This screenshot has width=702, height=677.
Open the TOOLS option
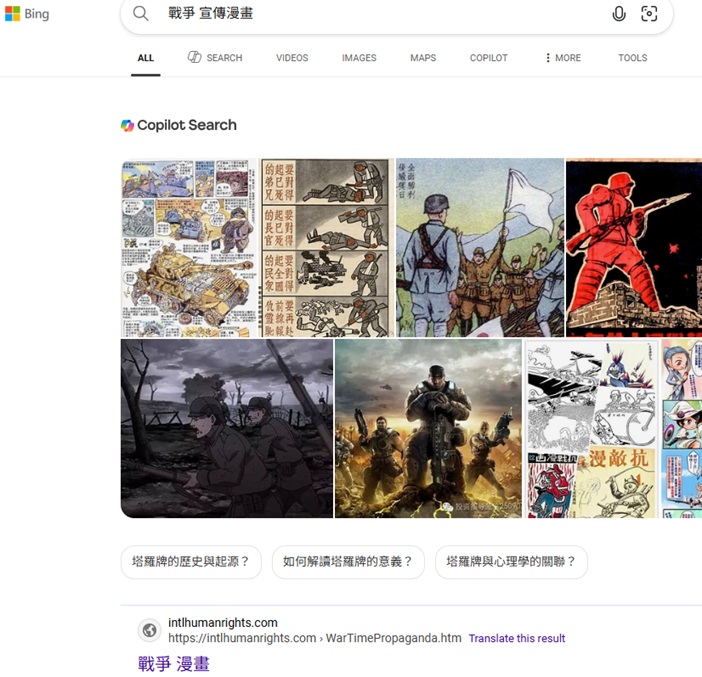(632, 58)
